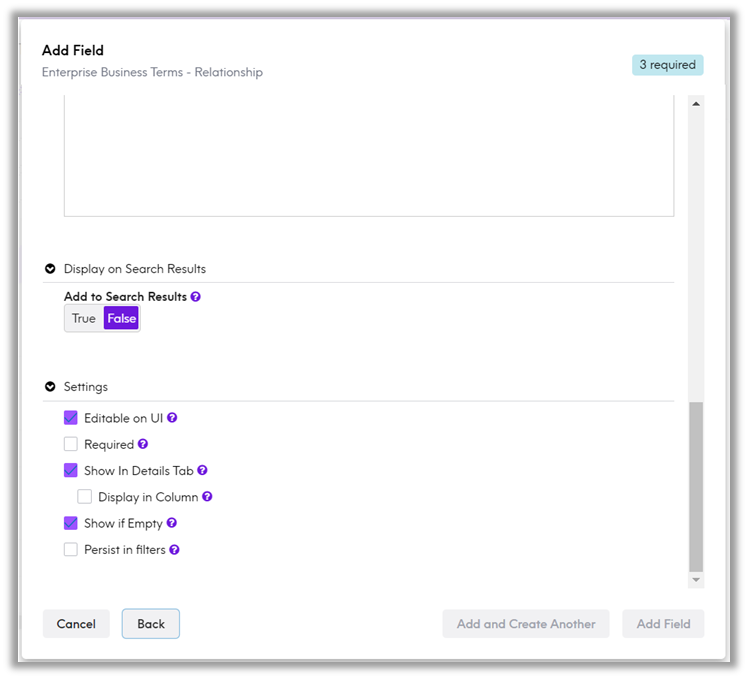The height and width of the screenshot is (679, 748).
Task: Set Add to Search Results to True
Action: coord(84,319)
